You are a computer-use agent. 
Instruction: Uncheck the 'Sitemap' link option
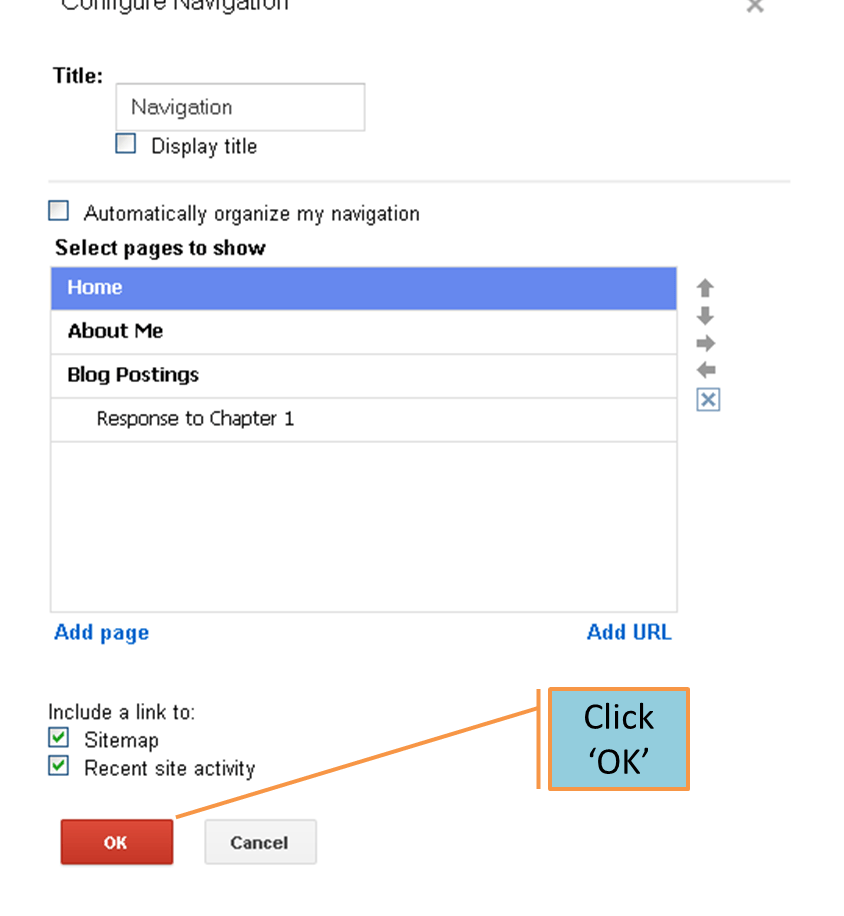(58, 738)
